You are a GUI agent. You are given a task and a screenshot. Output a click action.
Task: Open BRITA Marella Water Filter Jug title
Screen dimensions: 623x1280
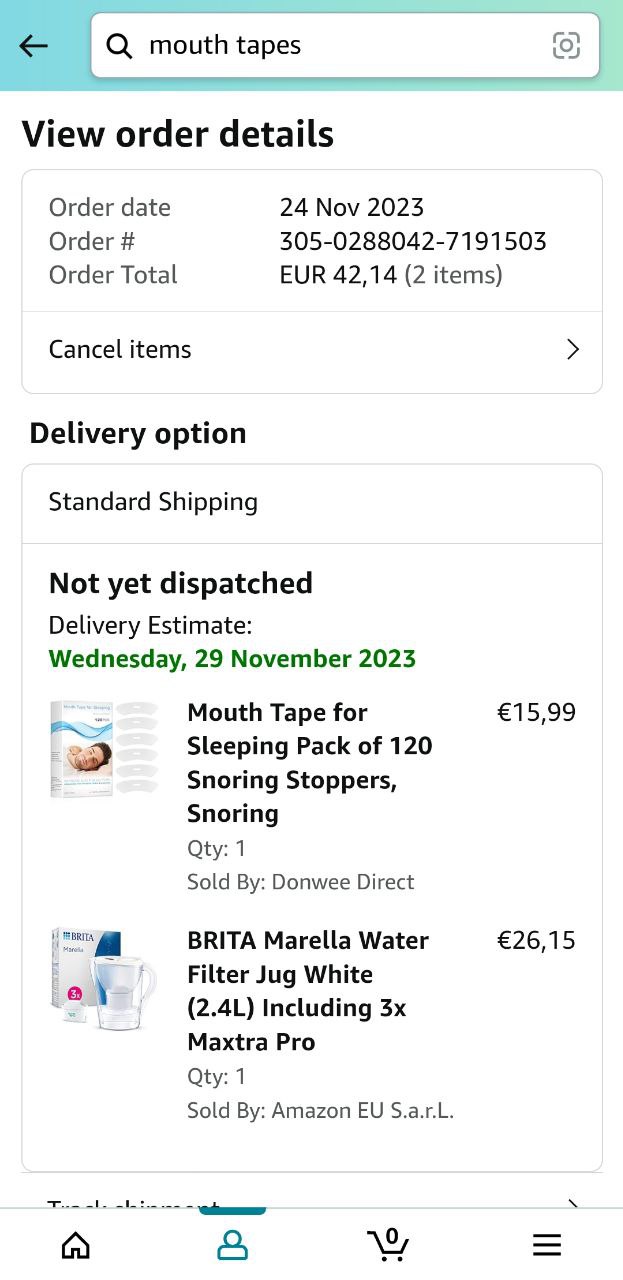pyautogui.click(x=308, y=990)
